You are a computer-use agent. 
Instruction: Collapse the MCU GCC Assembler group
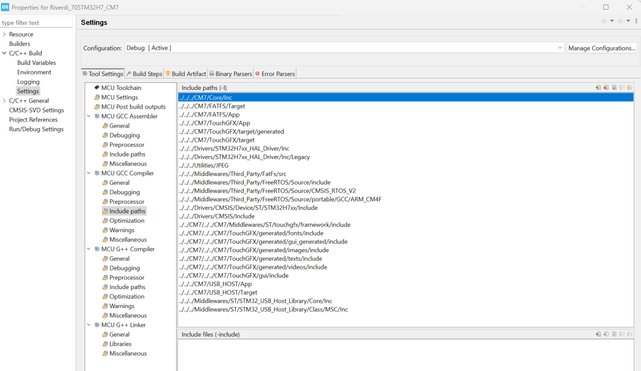coord(89,116)
